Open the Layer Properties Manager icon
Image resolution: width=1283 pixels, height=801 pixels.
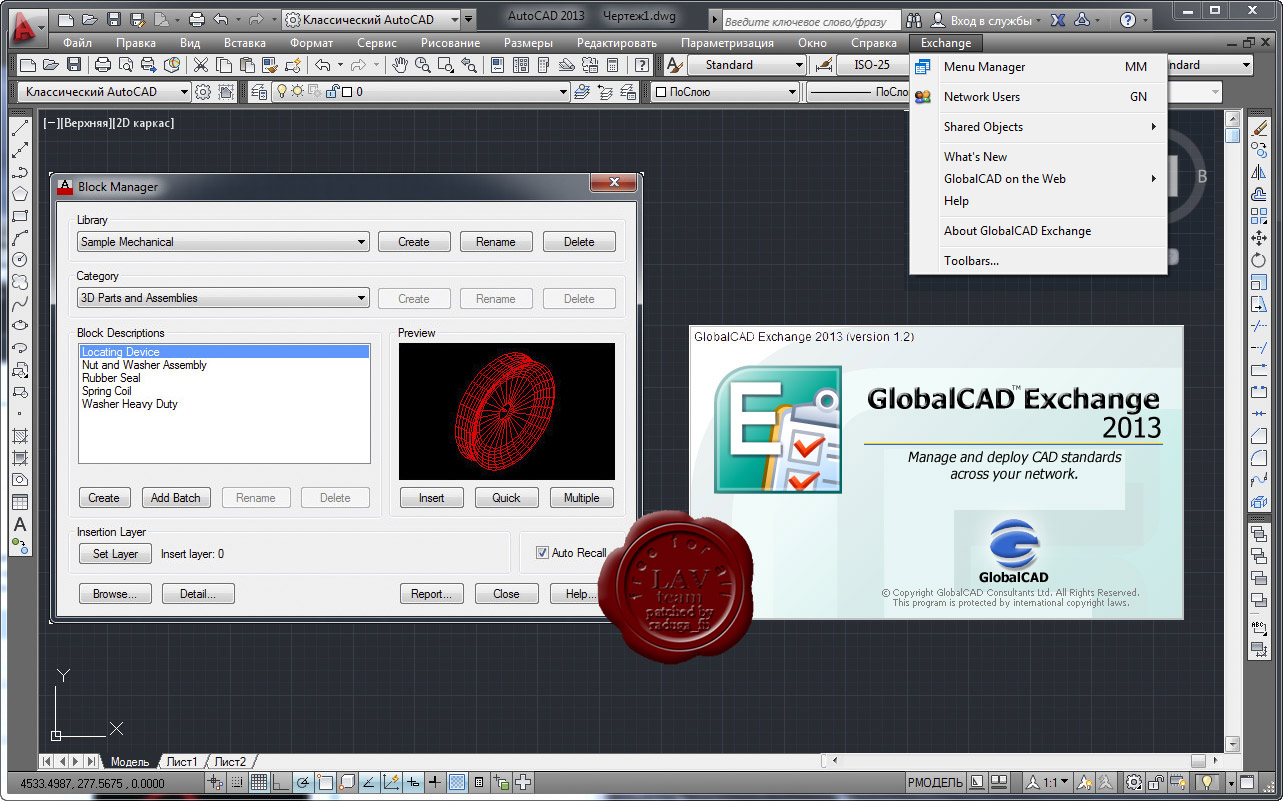pyautogui.click(x=259, y=92)
